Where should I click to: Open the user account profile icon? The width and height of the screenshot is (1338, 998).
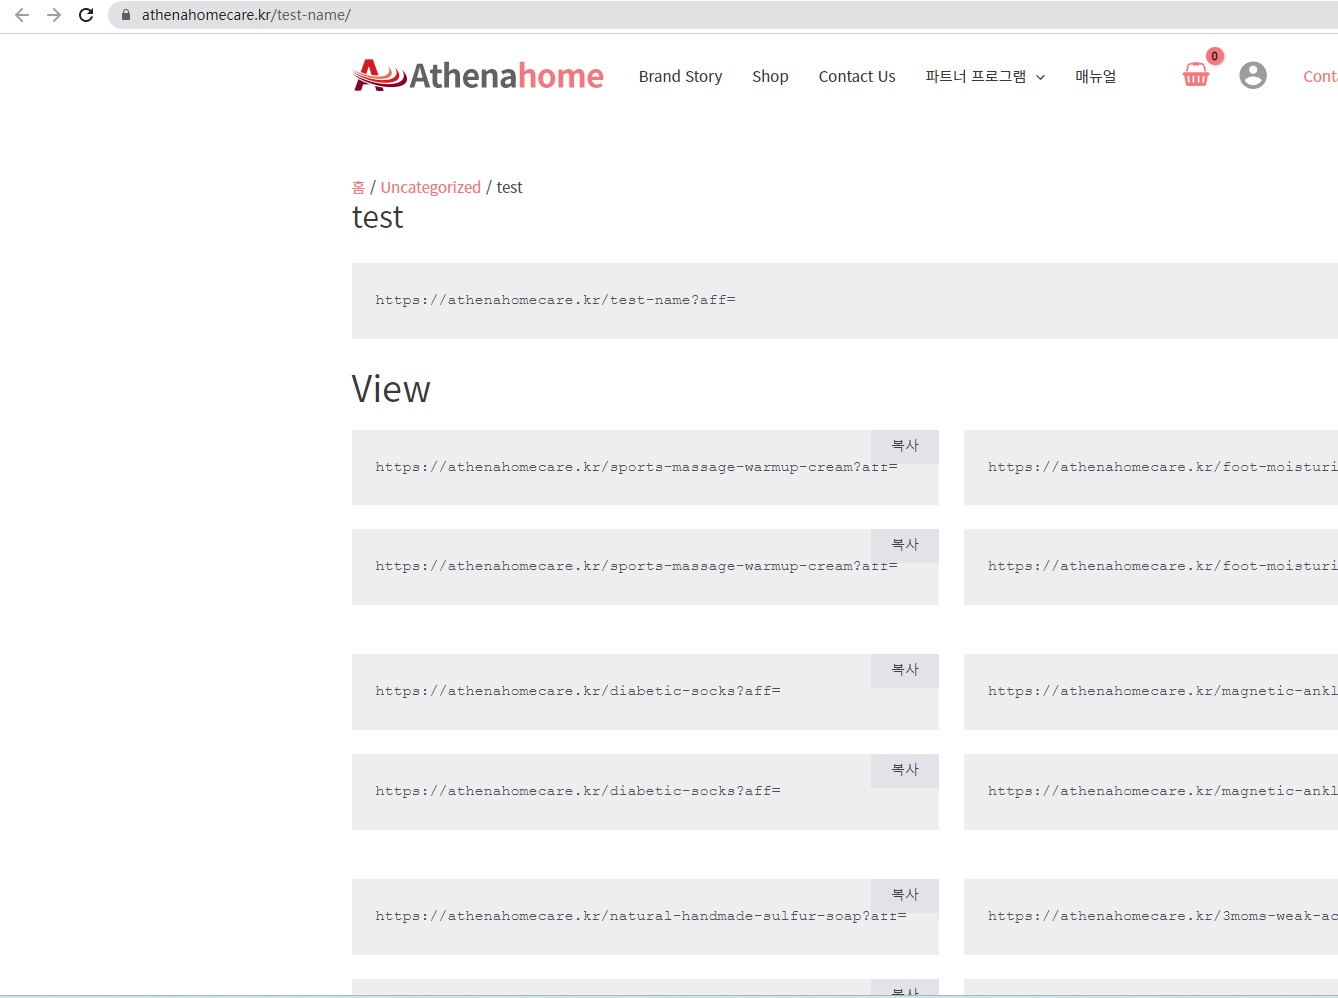click(x=1253, y=75)
